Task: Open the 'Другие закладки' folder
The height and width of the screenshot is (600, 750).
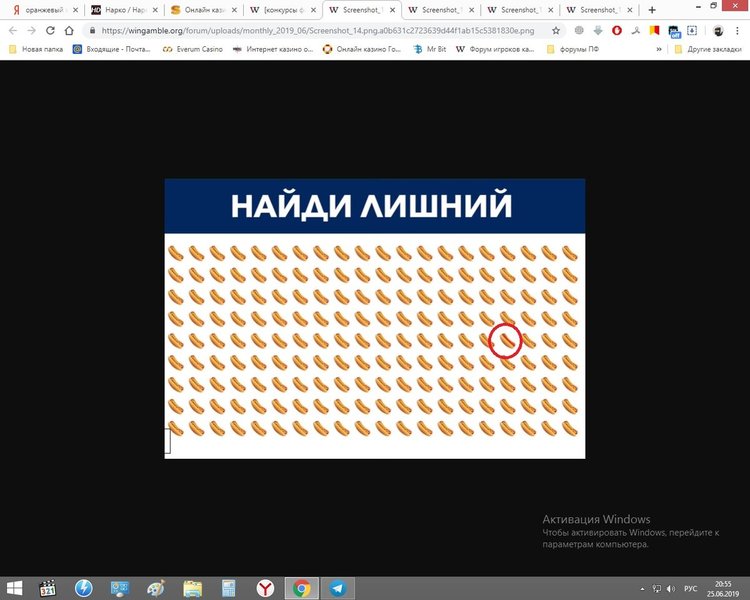Action: [x=707, y=49]
